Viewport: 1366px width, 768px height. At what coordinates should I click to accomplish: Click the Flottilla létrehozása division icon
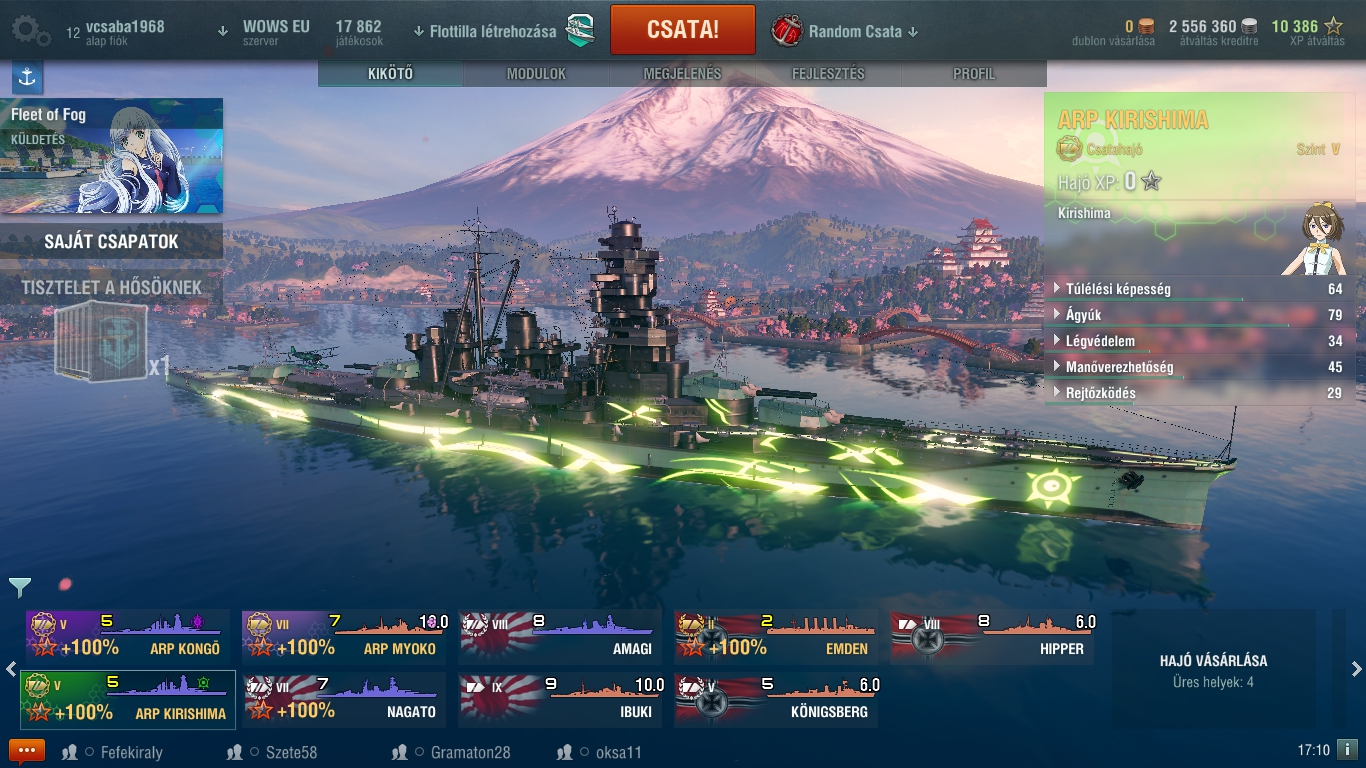(x=581, y=31)
